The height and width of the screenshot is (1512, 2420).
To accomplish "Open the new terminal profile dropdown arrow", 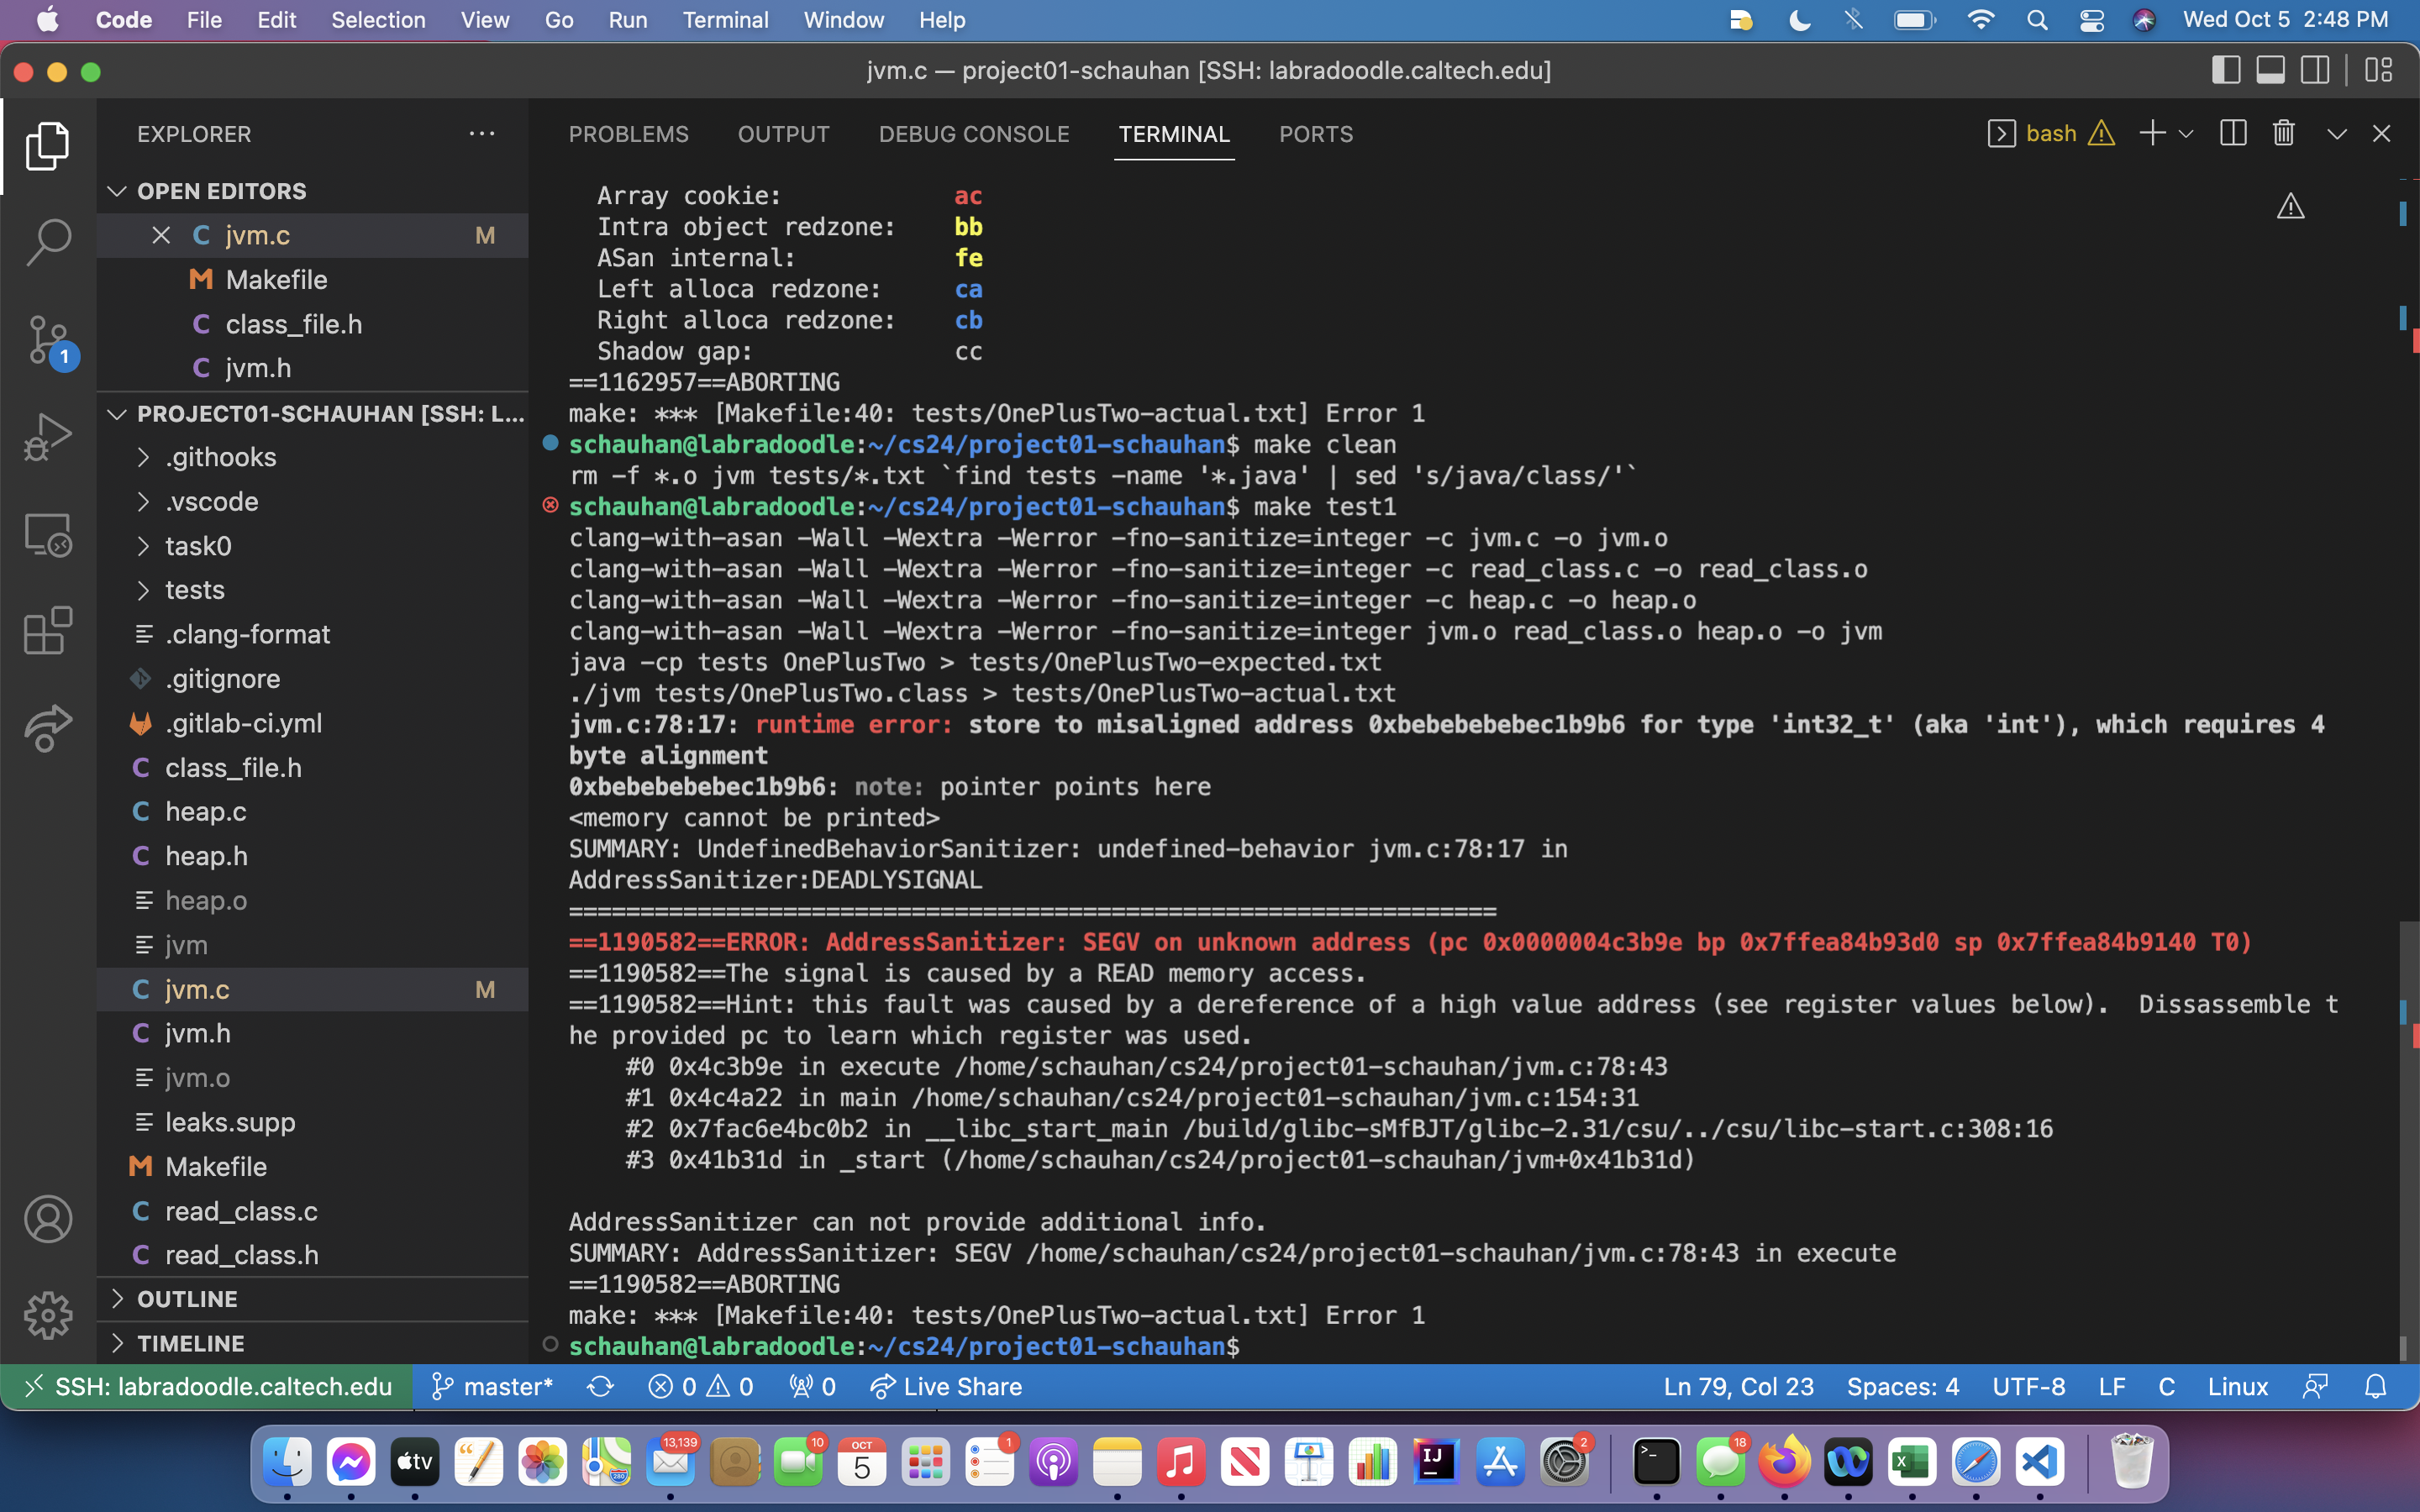I will tap(2186, 134).
